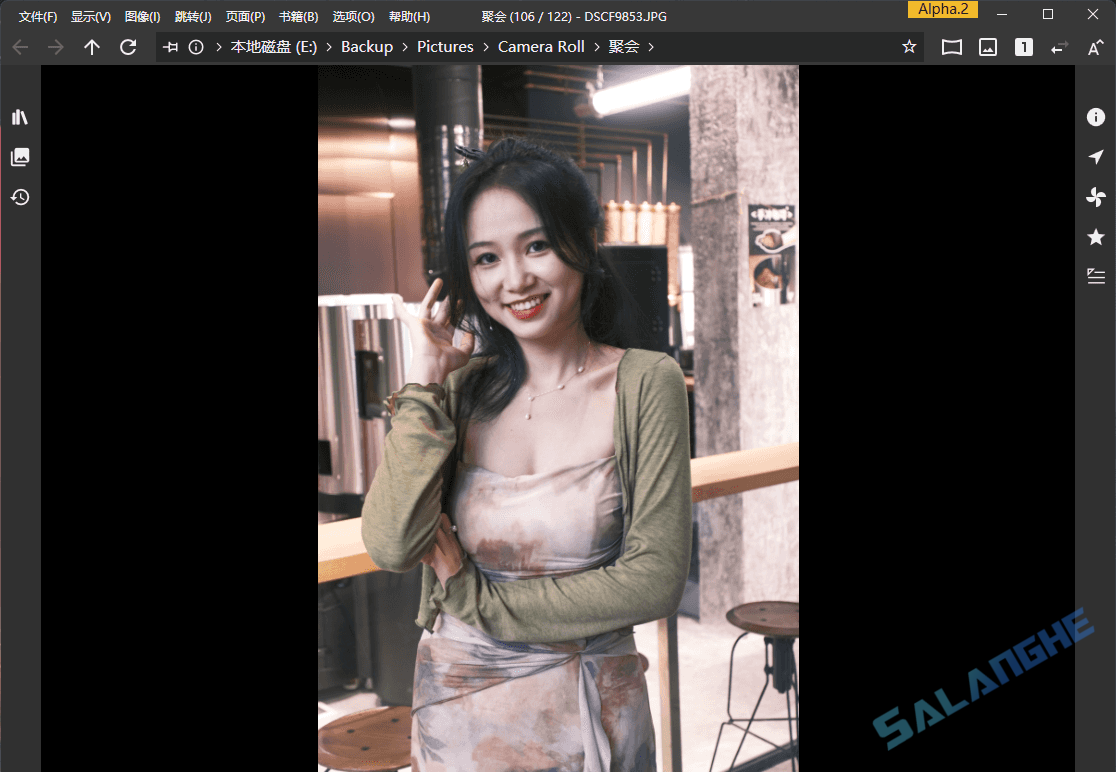
Task: Open the History panel
Action: click(x=19, y=197)
